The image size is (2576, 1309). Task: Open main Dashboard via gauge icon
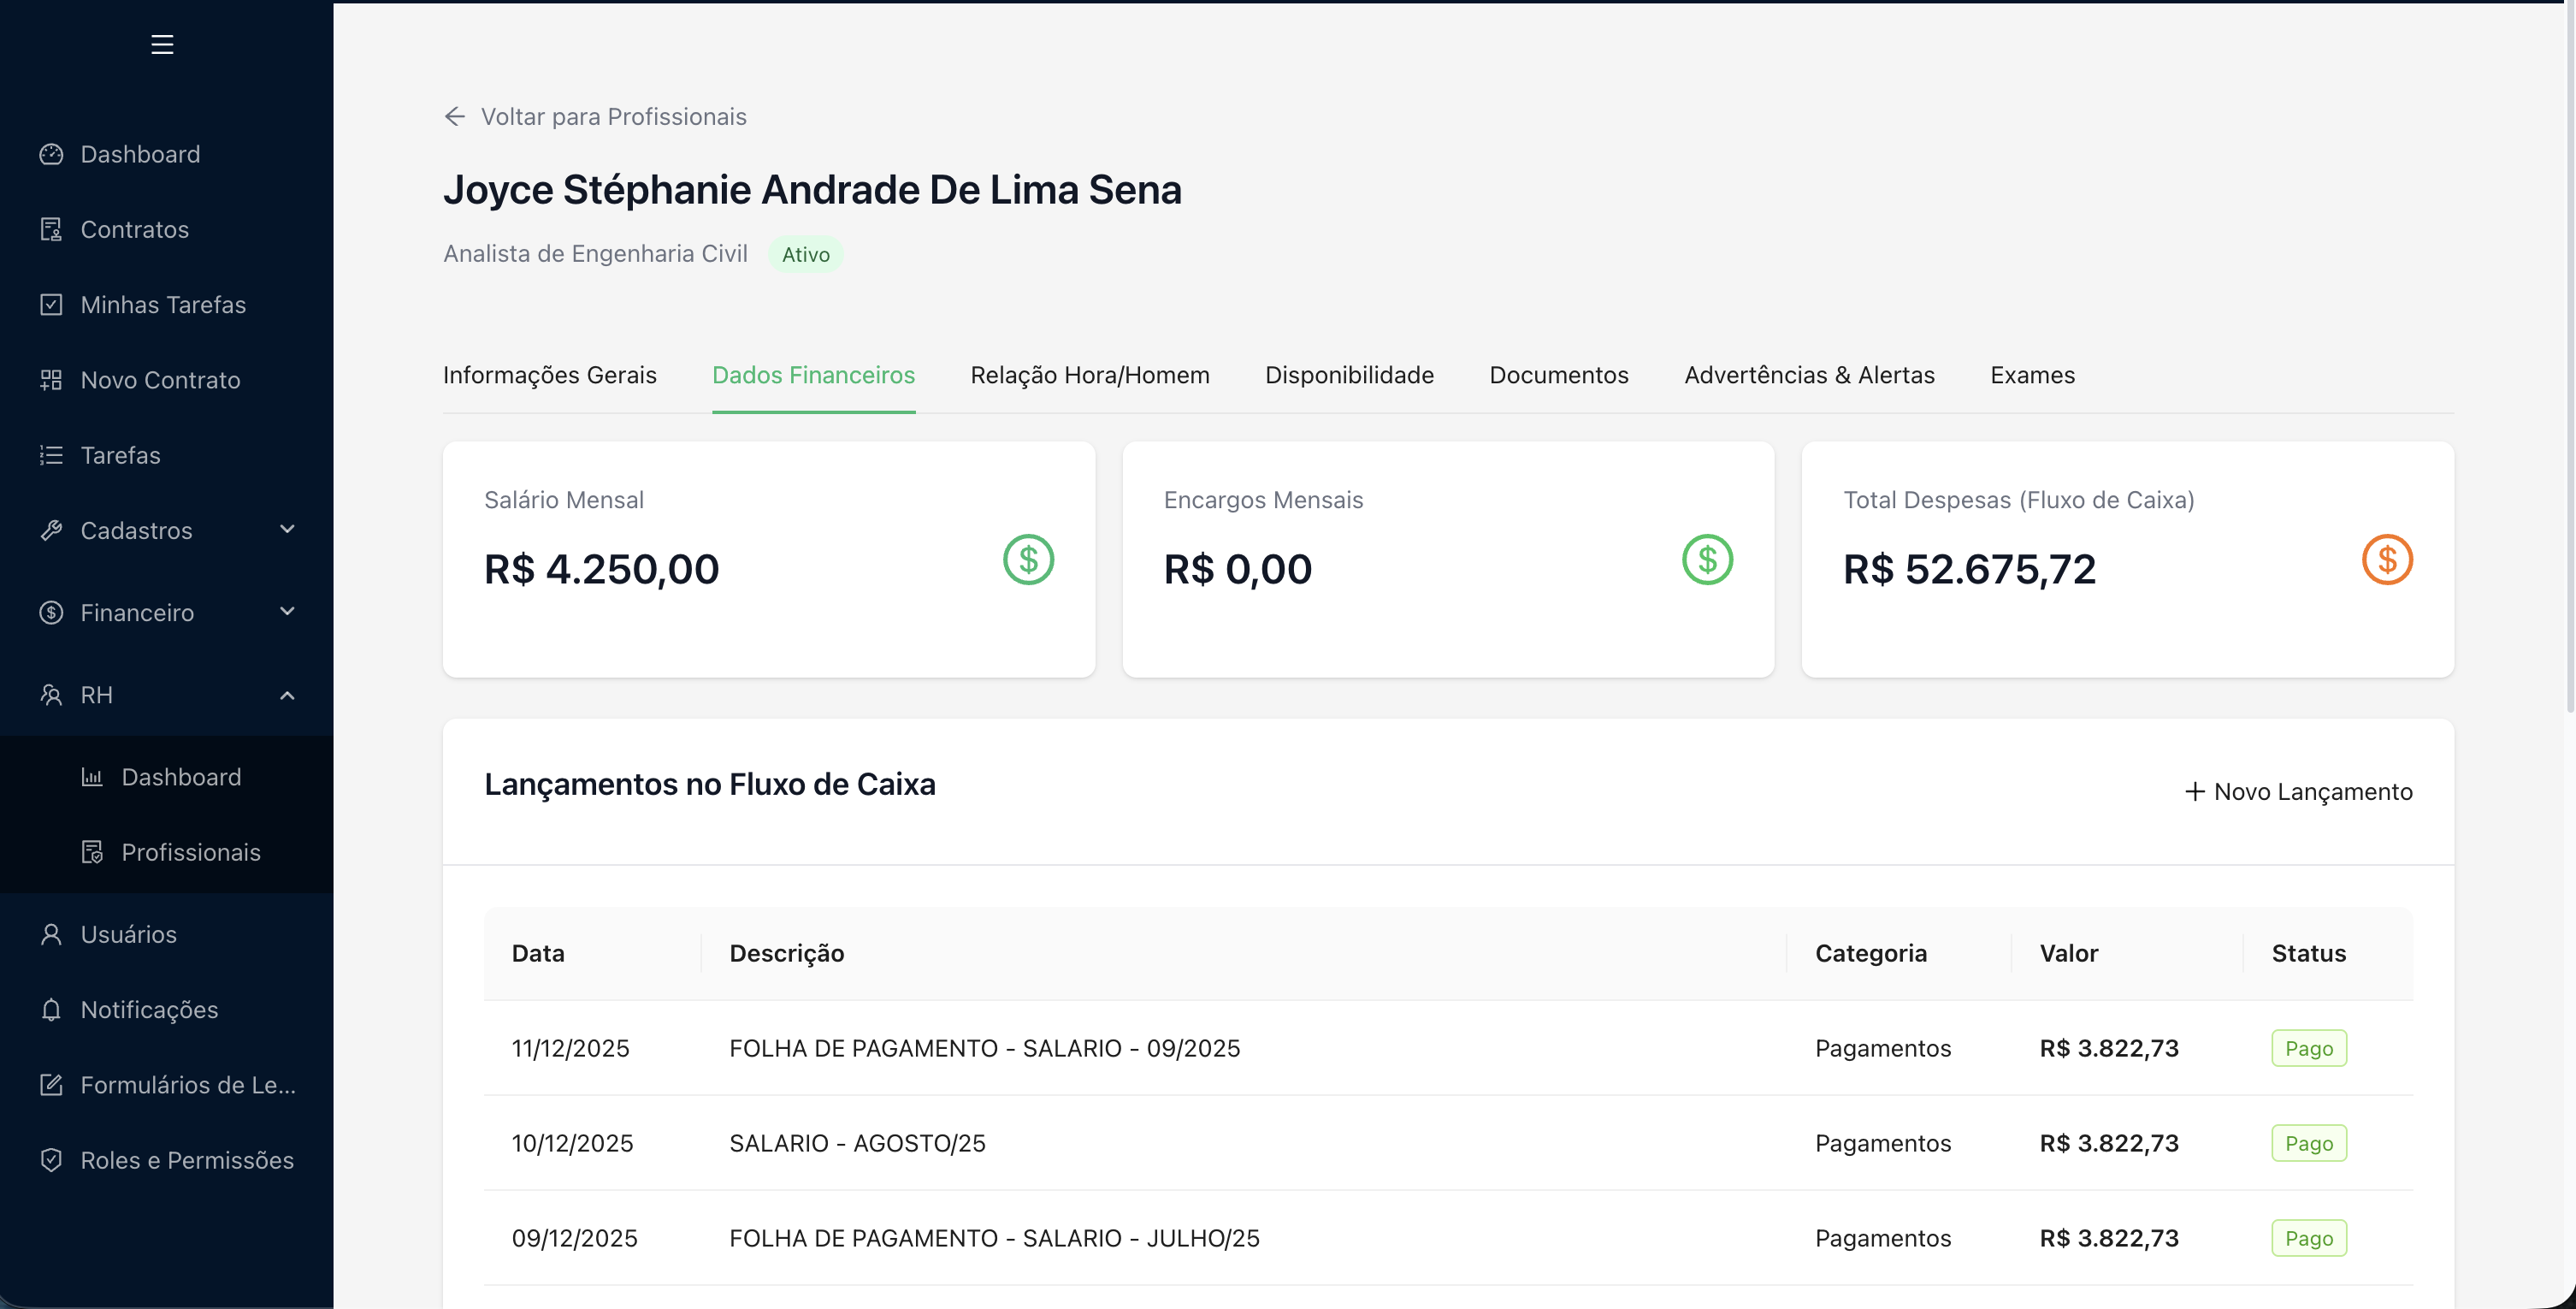click(51, 154)
